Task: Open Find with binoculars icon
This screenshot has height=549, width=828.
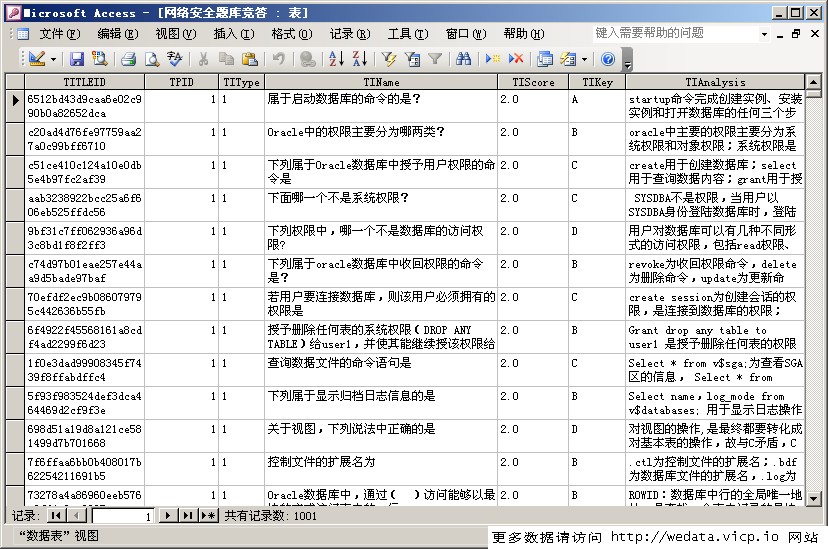Action: 464,59
